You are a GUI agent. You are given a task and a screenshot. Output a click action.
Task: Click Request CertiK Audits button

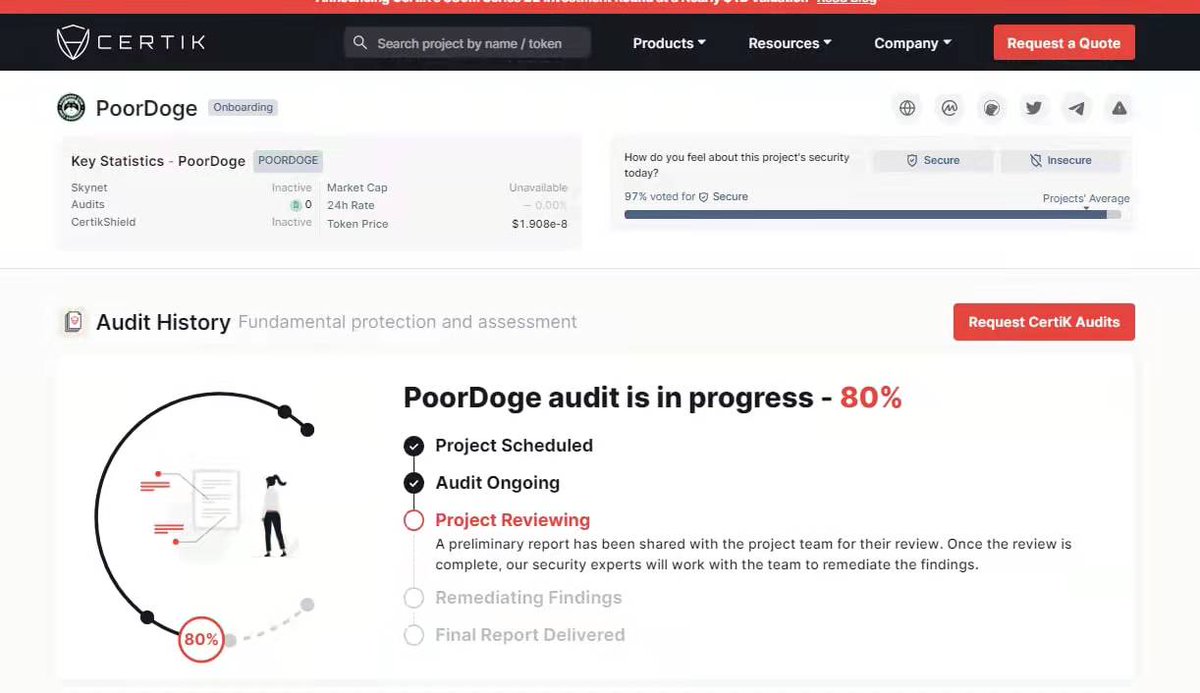click(1044, 322)
